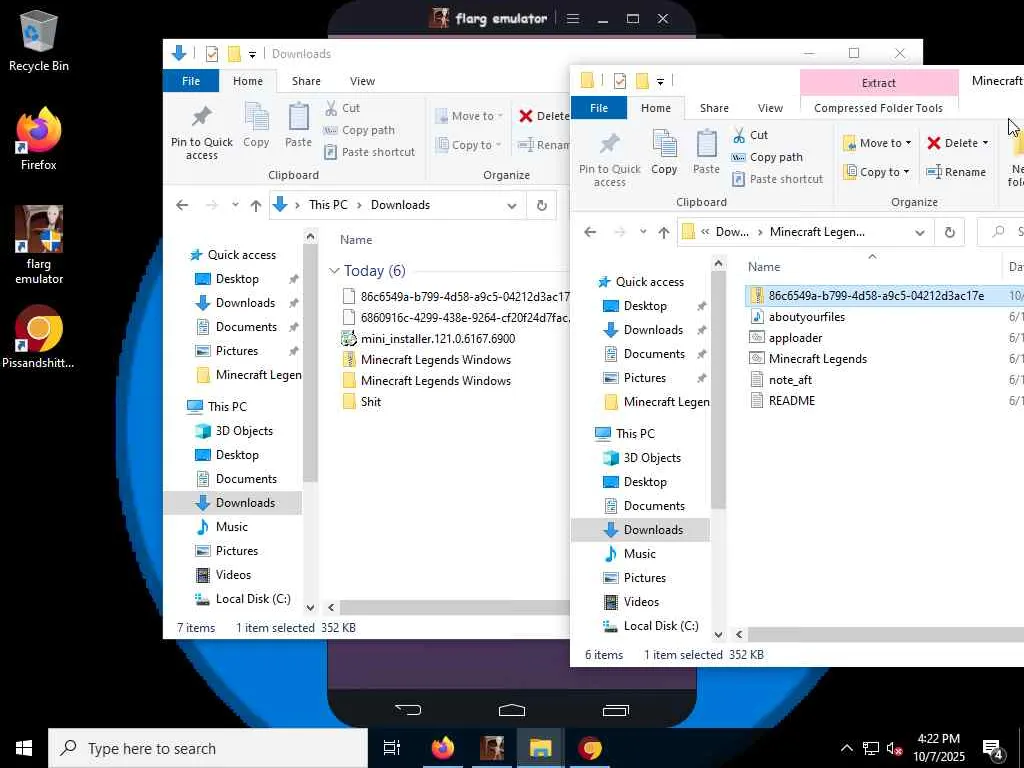Click Paste icon in back Downloads window ribbon
This screenshot has height=768, width=1024.
(298, 125)
